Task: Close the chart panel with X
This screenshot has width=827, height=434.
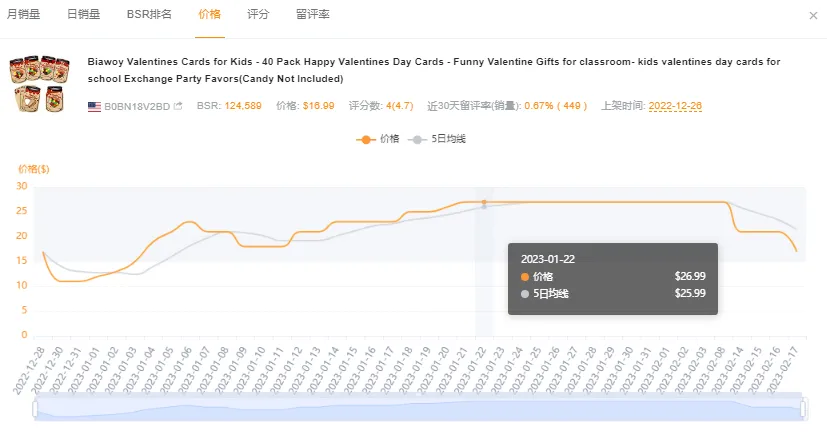Action: [x=812, y=15]
